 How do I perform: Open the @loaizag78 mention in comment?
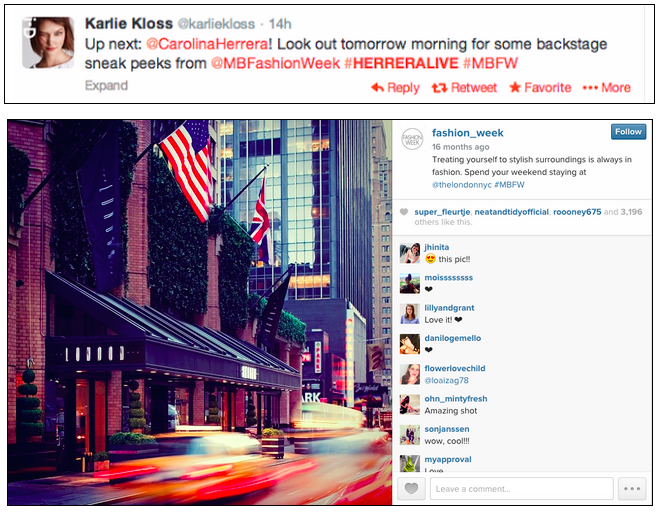(446, 381)
